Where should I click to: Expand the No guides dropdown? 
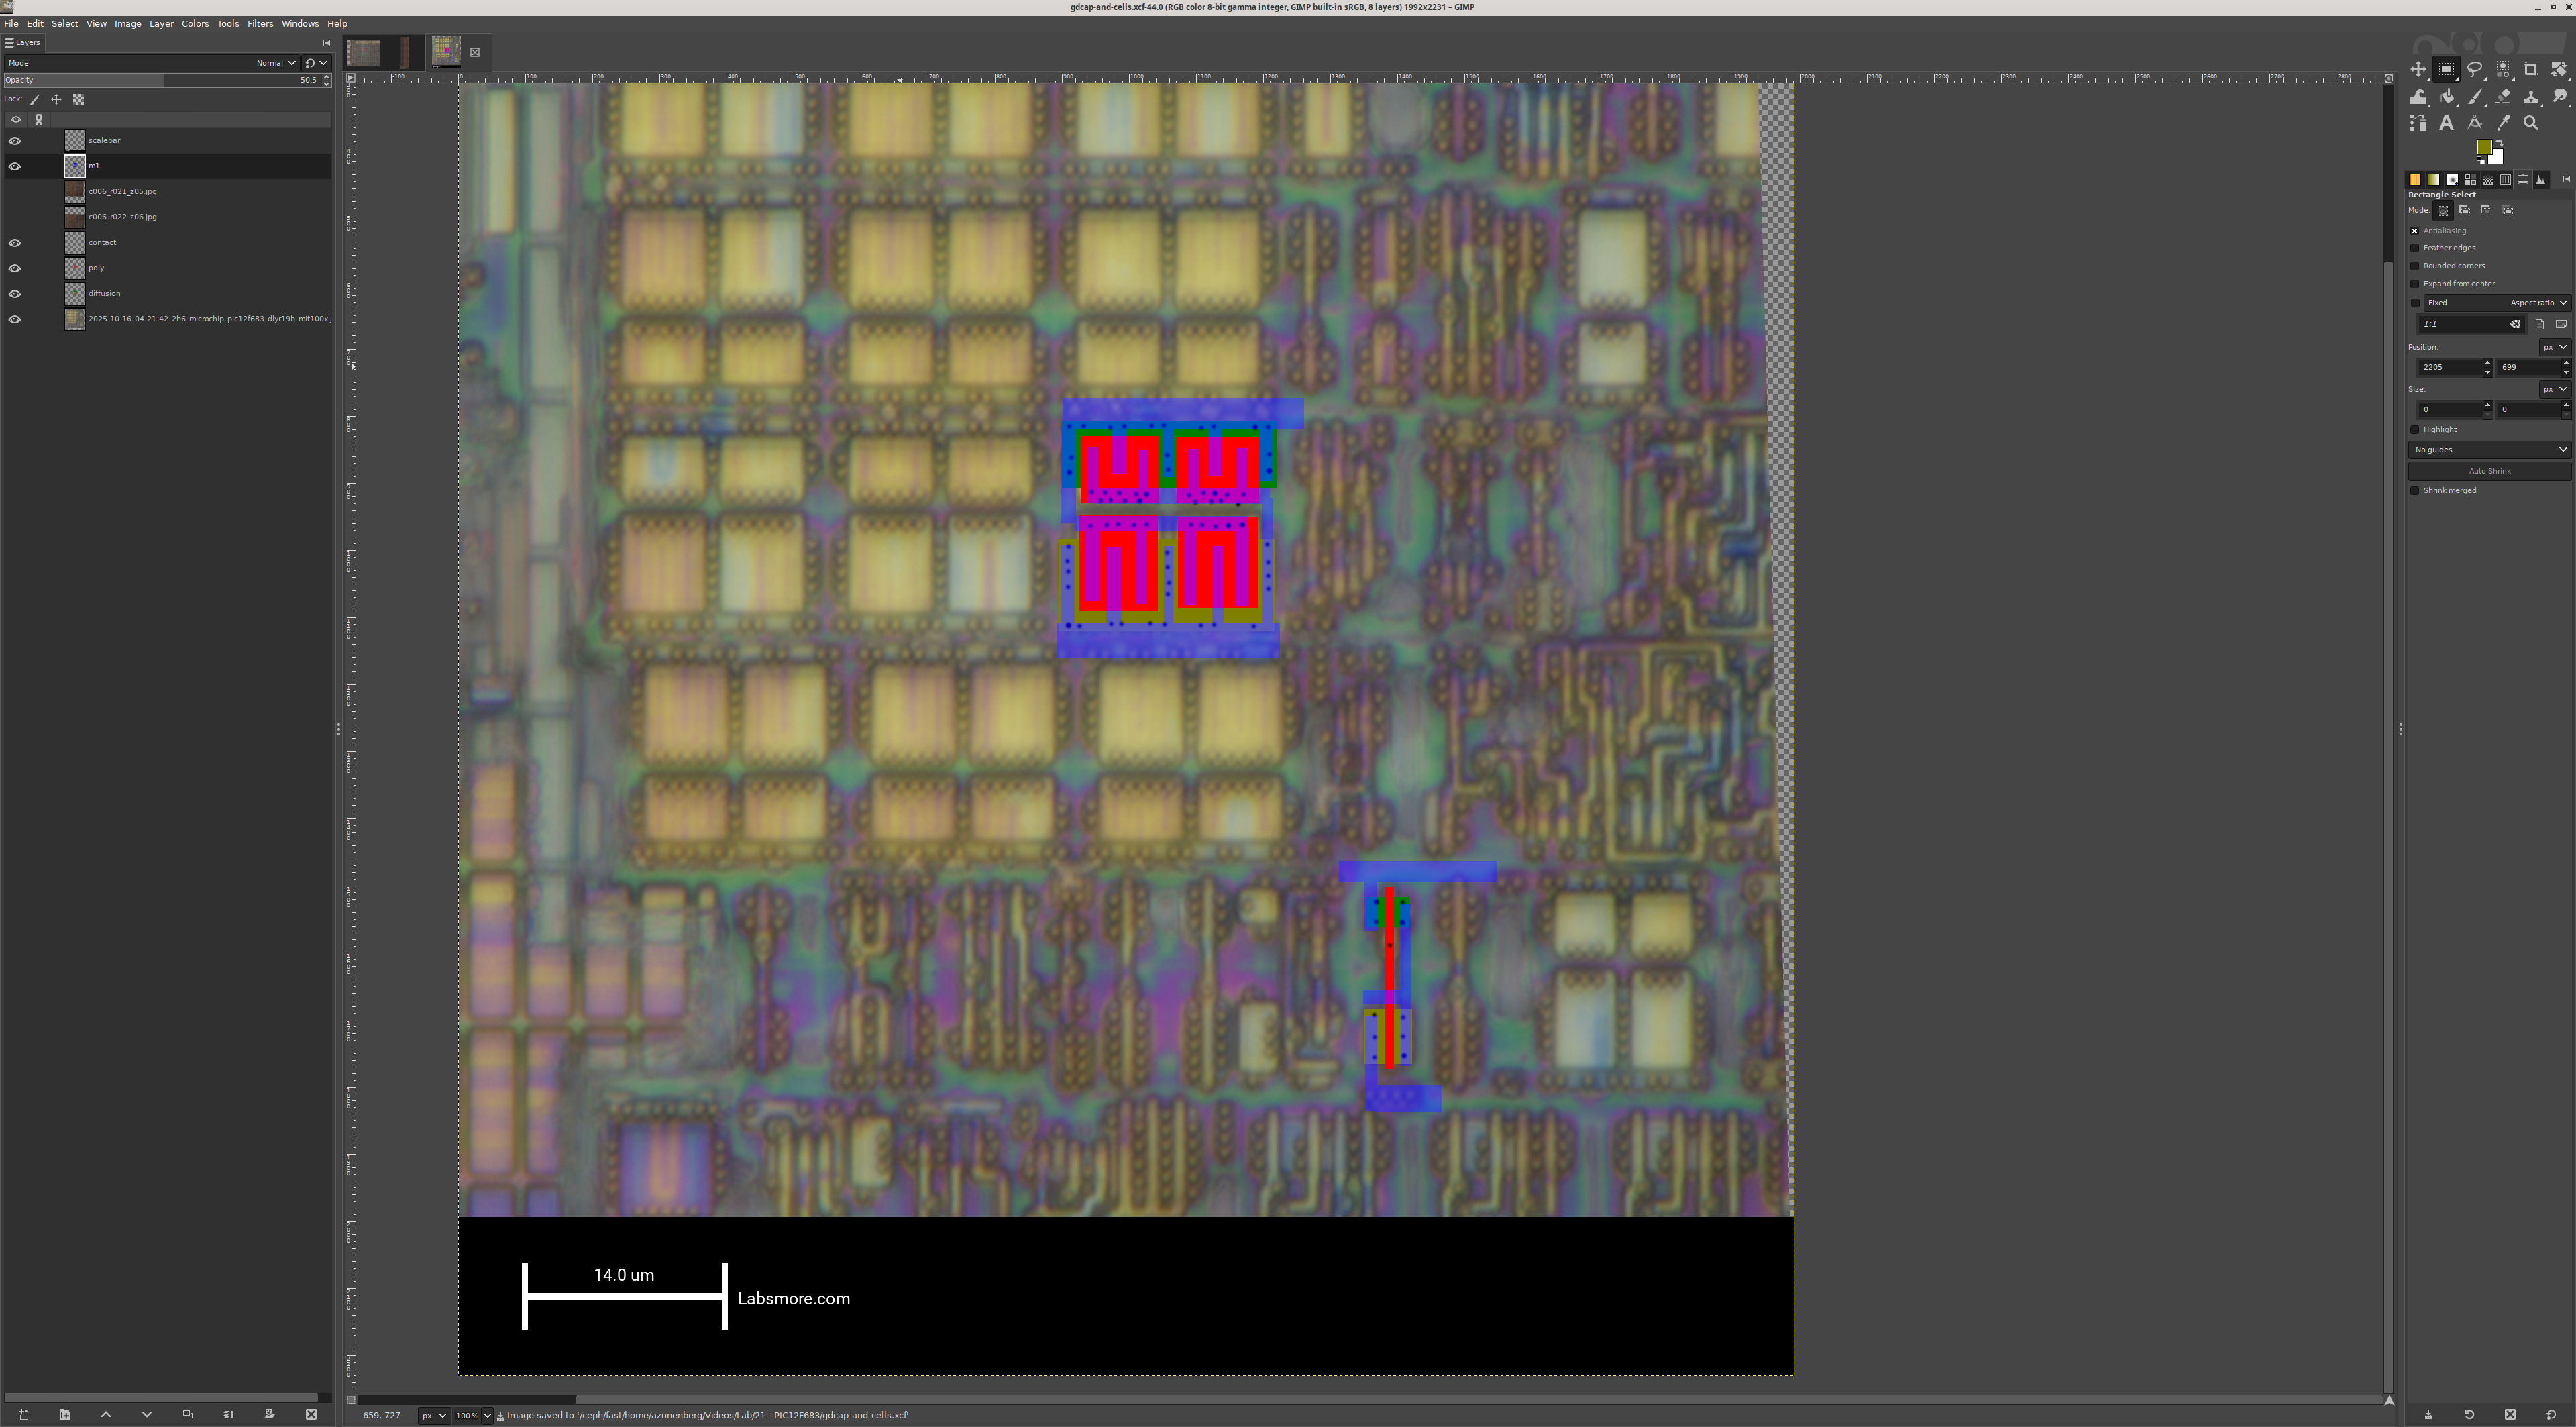(x=2488, y=450)
